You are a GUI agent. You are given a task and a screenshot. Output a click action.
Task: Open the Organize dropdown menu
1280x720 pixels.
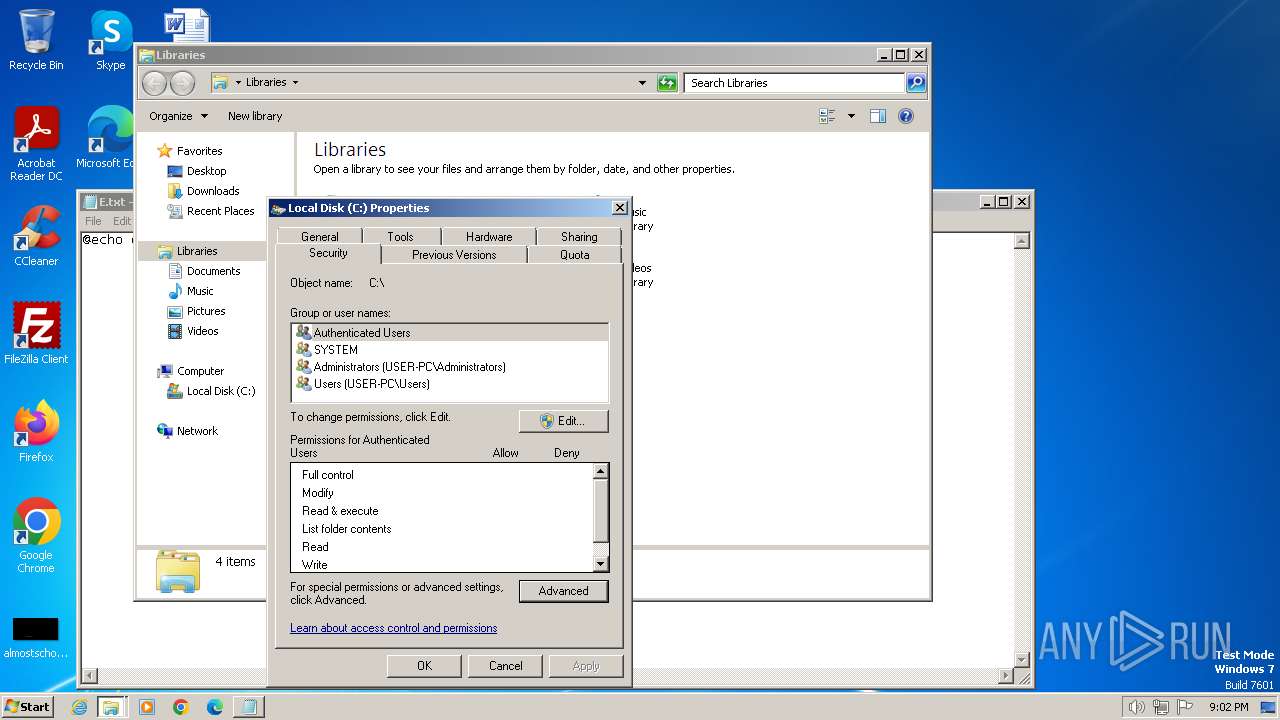178,116
